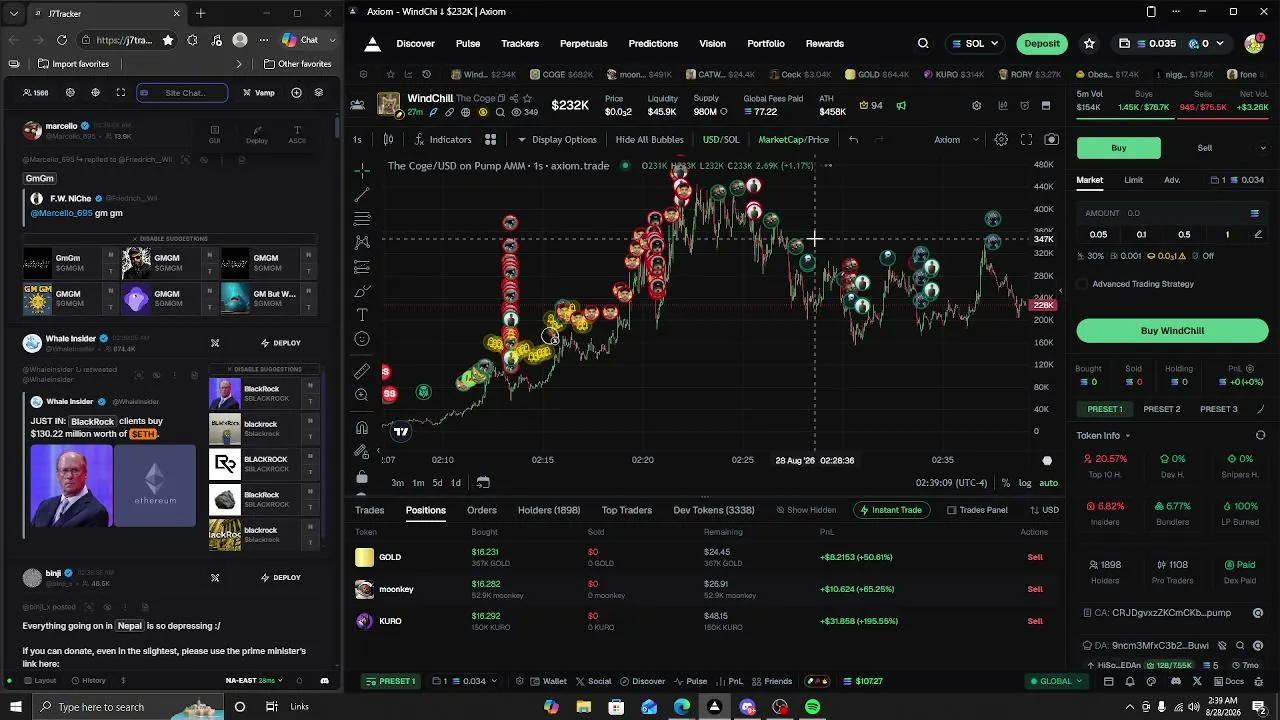Select the ruler measure tool on chart
The image size is (1280, 720).
pyautogui.click(x=362, y=371)
